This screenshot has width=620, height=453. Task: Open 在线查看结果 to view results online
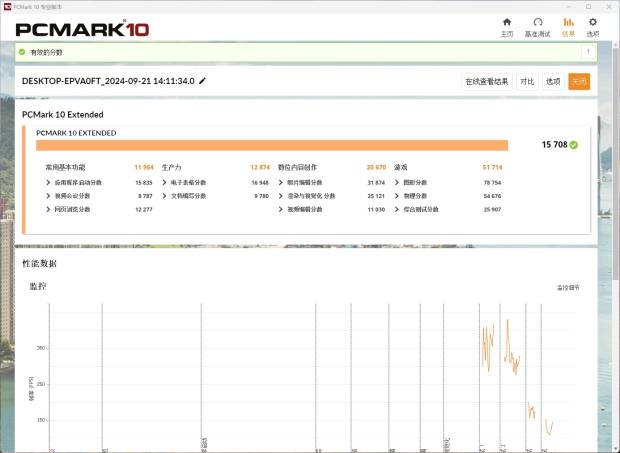[x=487, y=82]
